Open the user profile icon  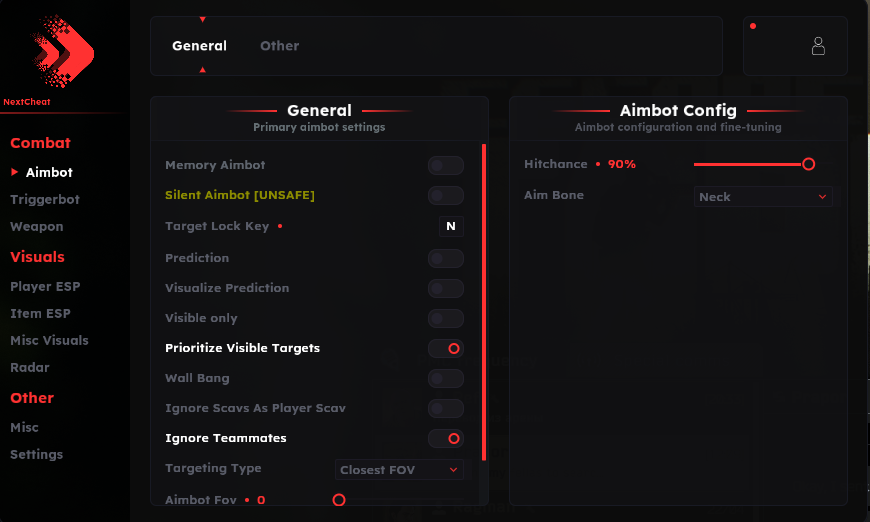coord(818,46)
